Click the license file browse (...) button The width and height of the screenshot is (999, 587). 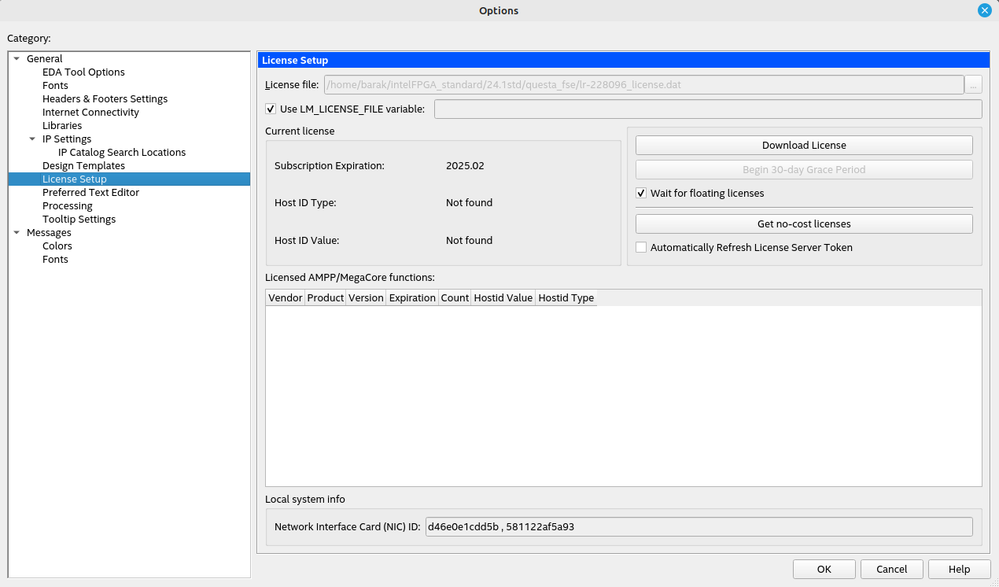[974, 86]
